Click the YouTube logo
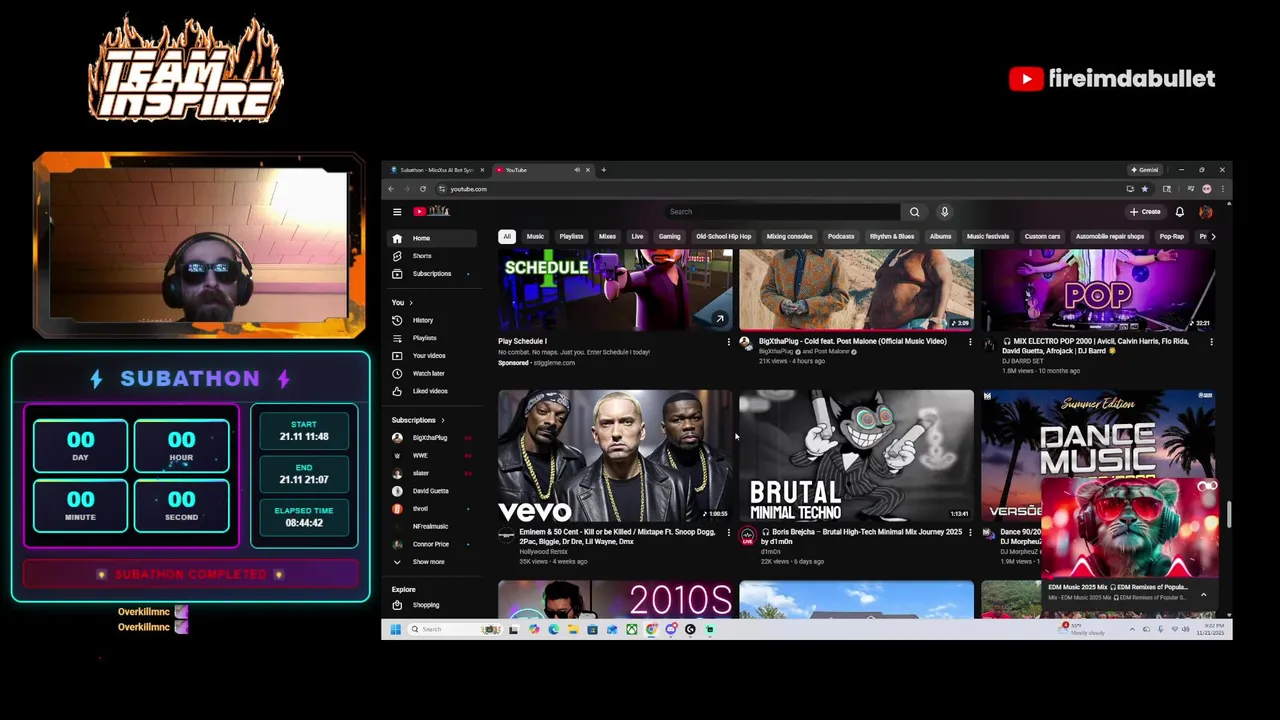The width and height of the screenshot is (1280, 720). click(x=431, y=211)
